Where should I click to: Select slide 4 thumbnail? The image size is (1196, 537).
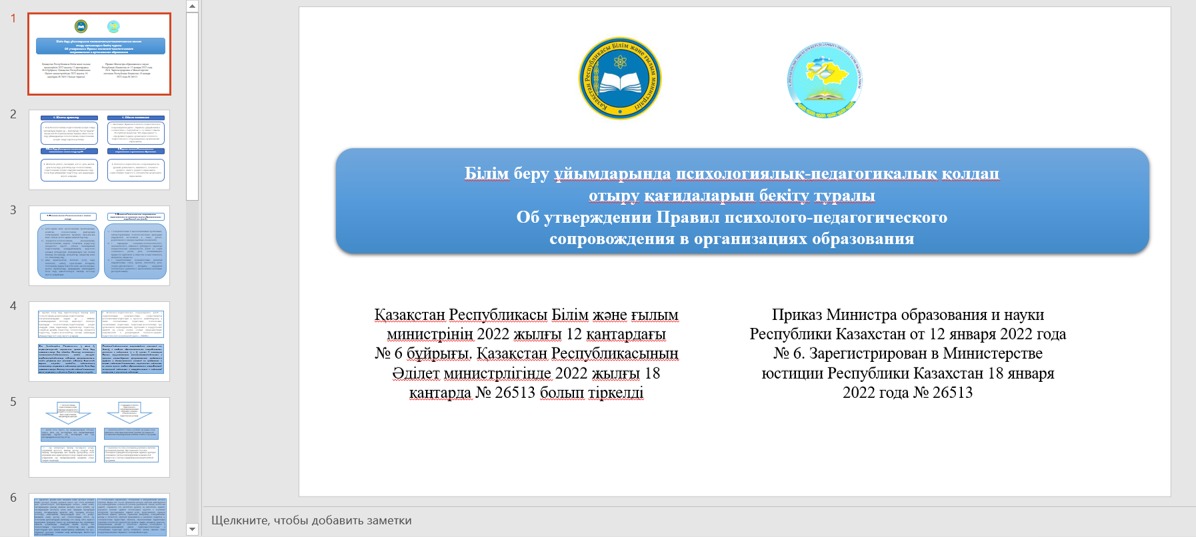pyautogui.click(x=99, y=342)
